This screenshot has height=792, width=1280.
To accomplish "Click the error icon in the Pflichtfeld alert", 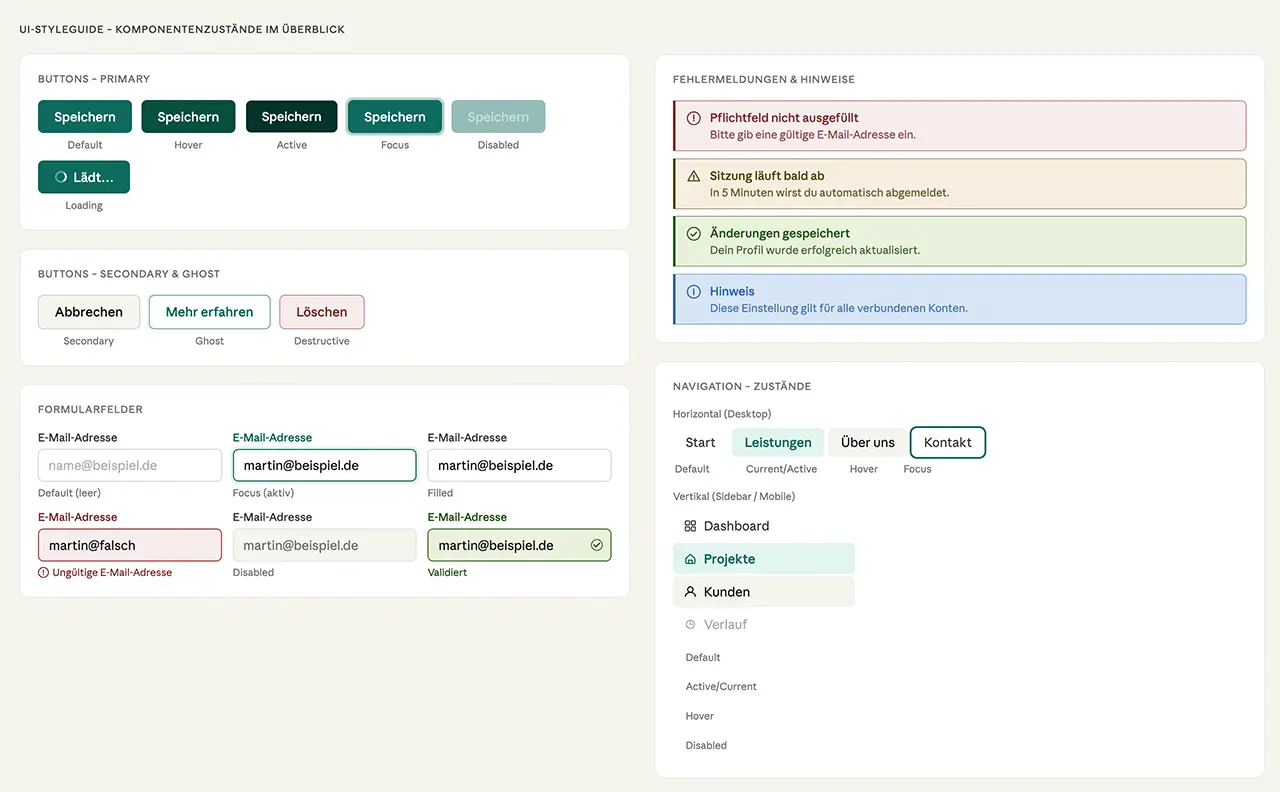I will [694, 117].
